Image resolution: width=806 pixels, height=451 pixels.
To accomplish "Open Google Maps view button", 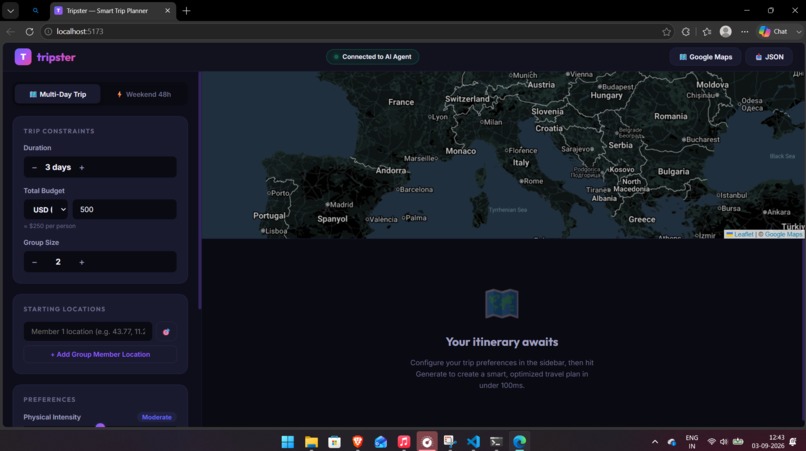I will click(705, 57).
